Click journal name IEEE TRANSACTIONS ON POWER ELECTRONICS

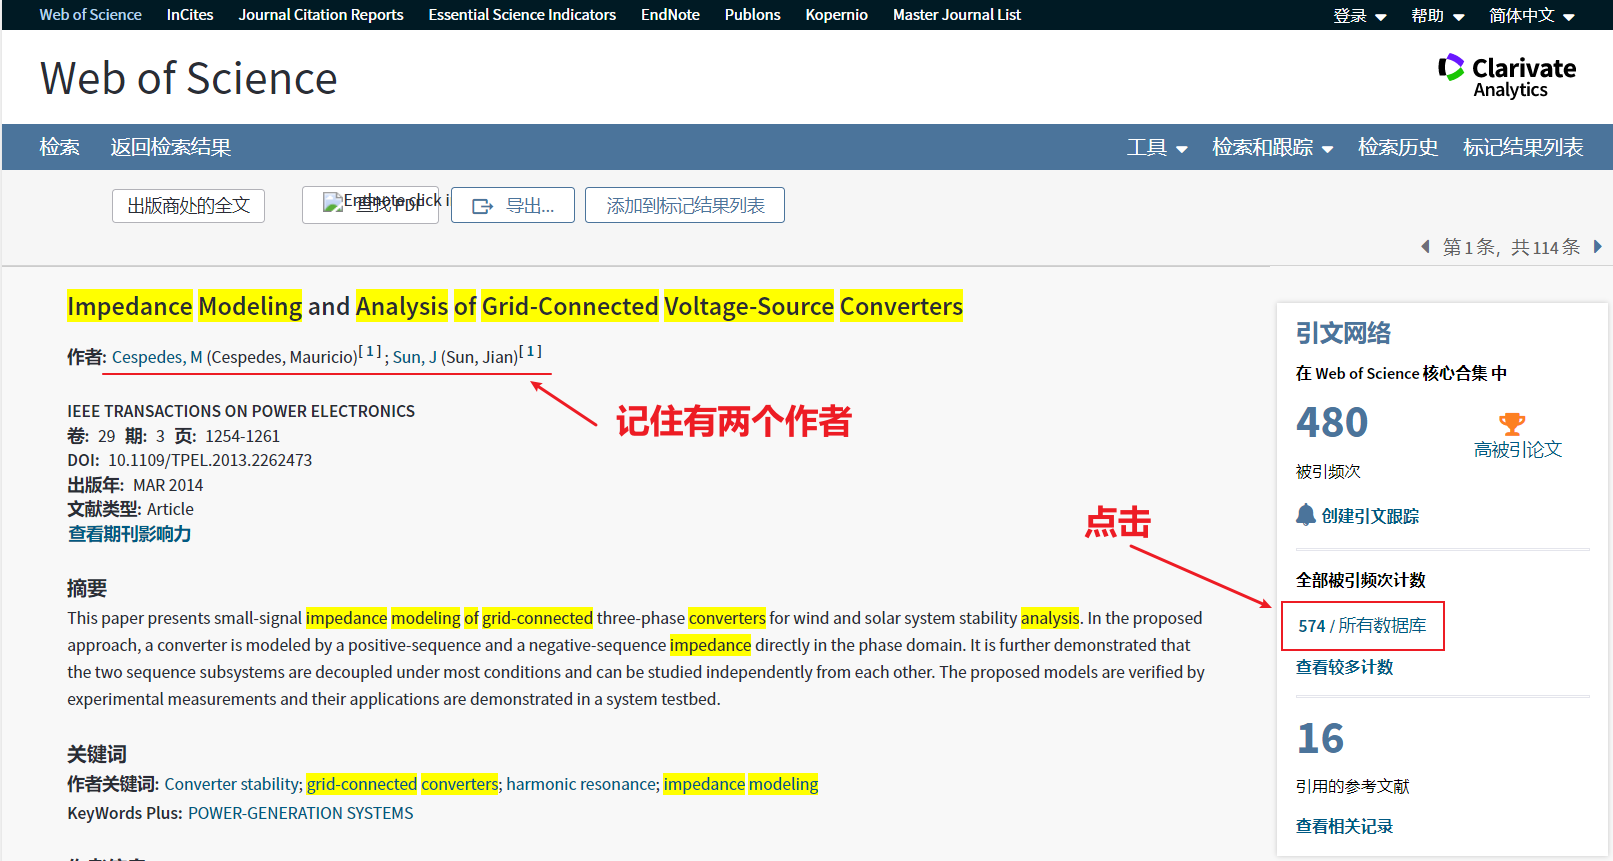click(241, 411)
